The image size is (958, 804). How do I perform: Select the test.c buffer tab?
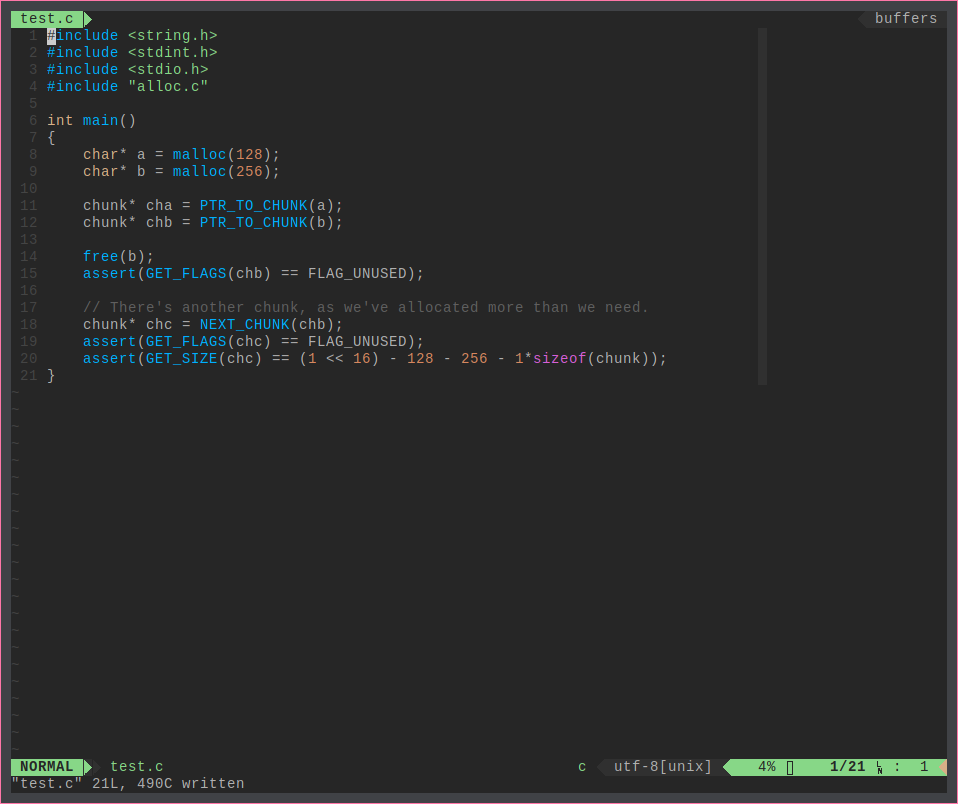click(x=46, y=19)
